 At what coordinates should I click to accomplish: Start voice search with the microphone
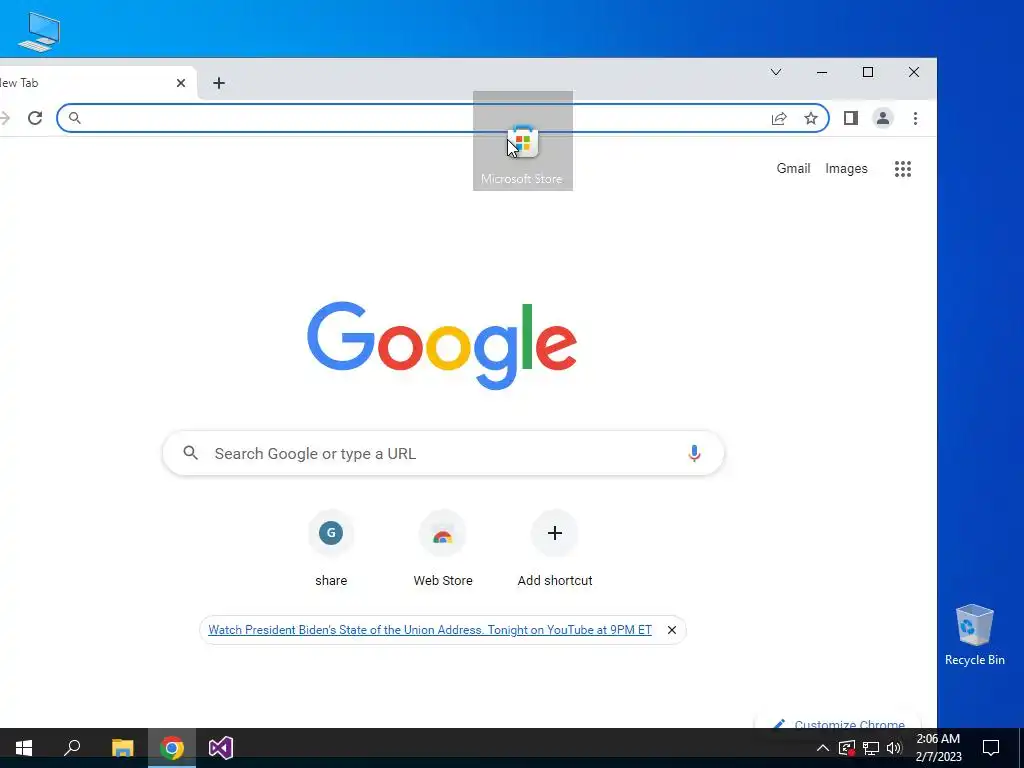click(694, 453)
